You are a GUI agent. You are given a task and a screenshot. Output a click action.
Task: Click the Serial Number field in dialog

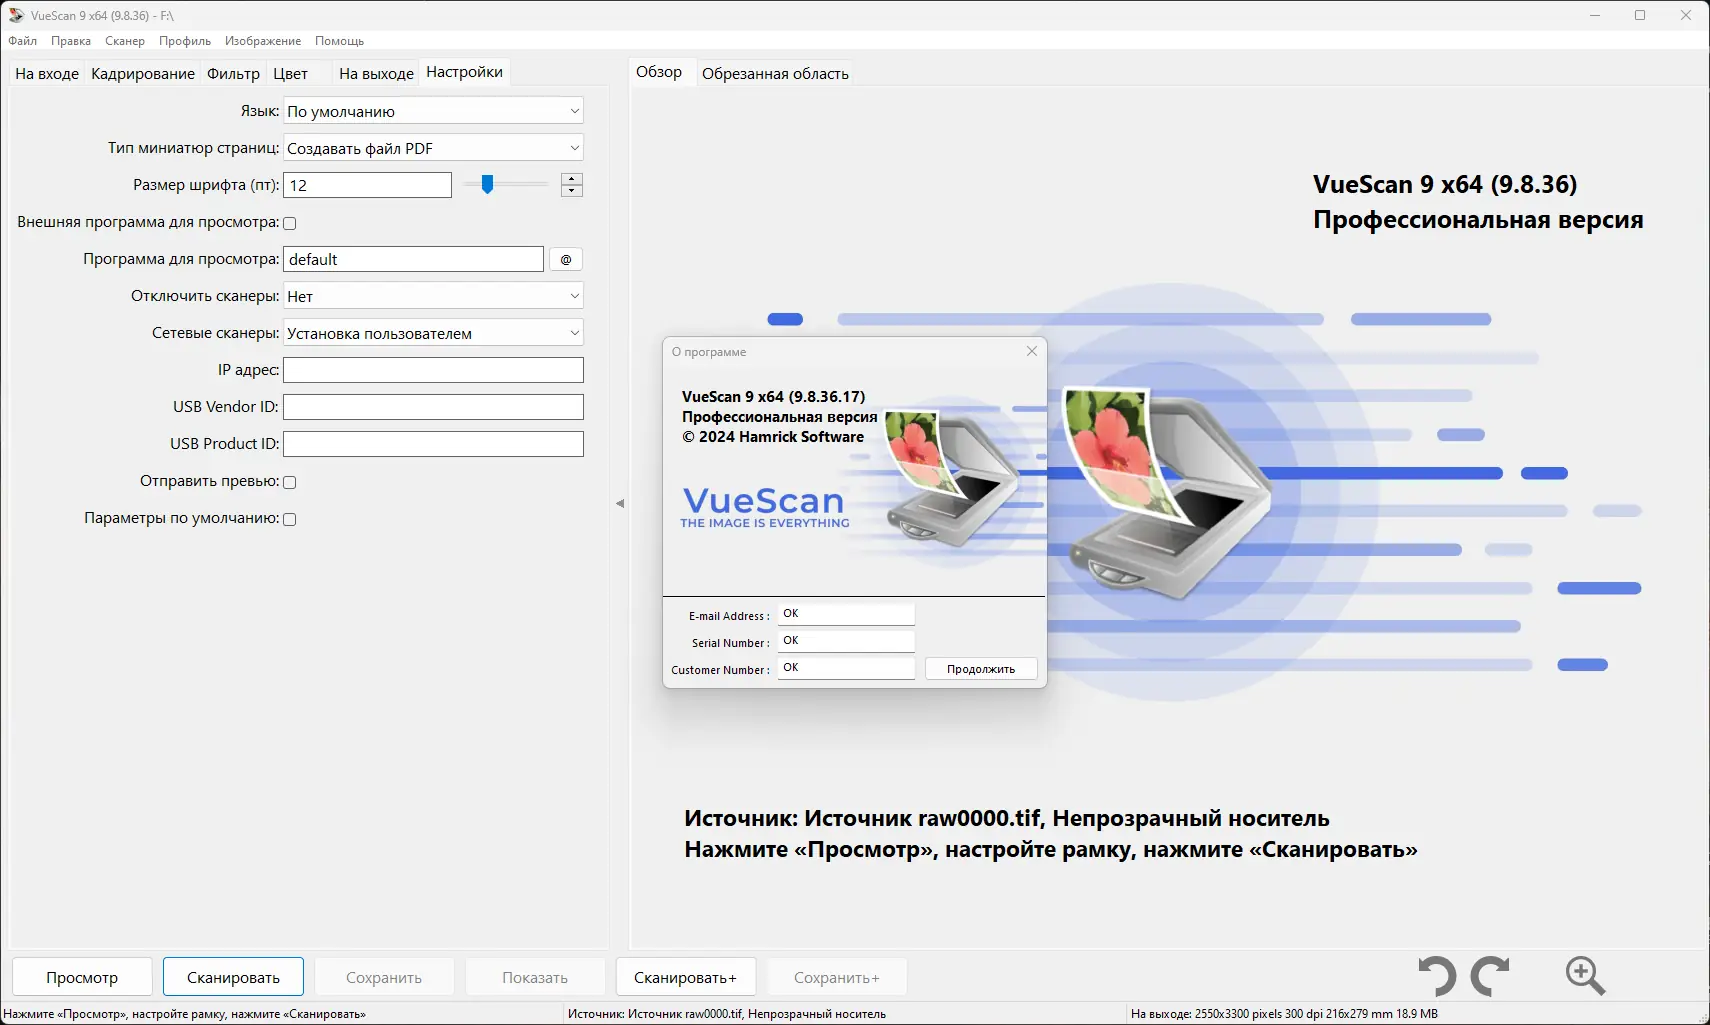point(846,641)
